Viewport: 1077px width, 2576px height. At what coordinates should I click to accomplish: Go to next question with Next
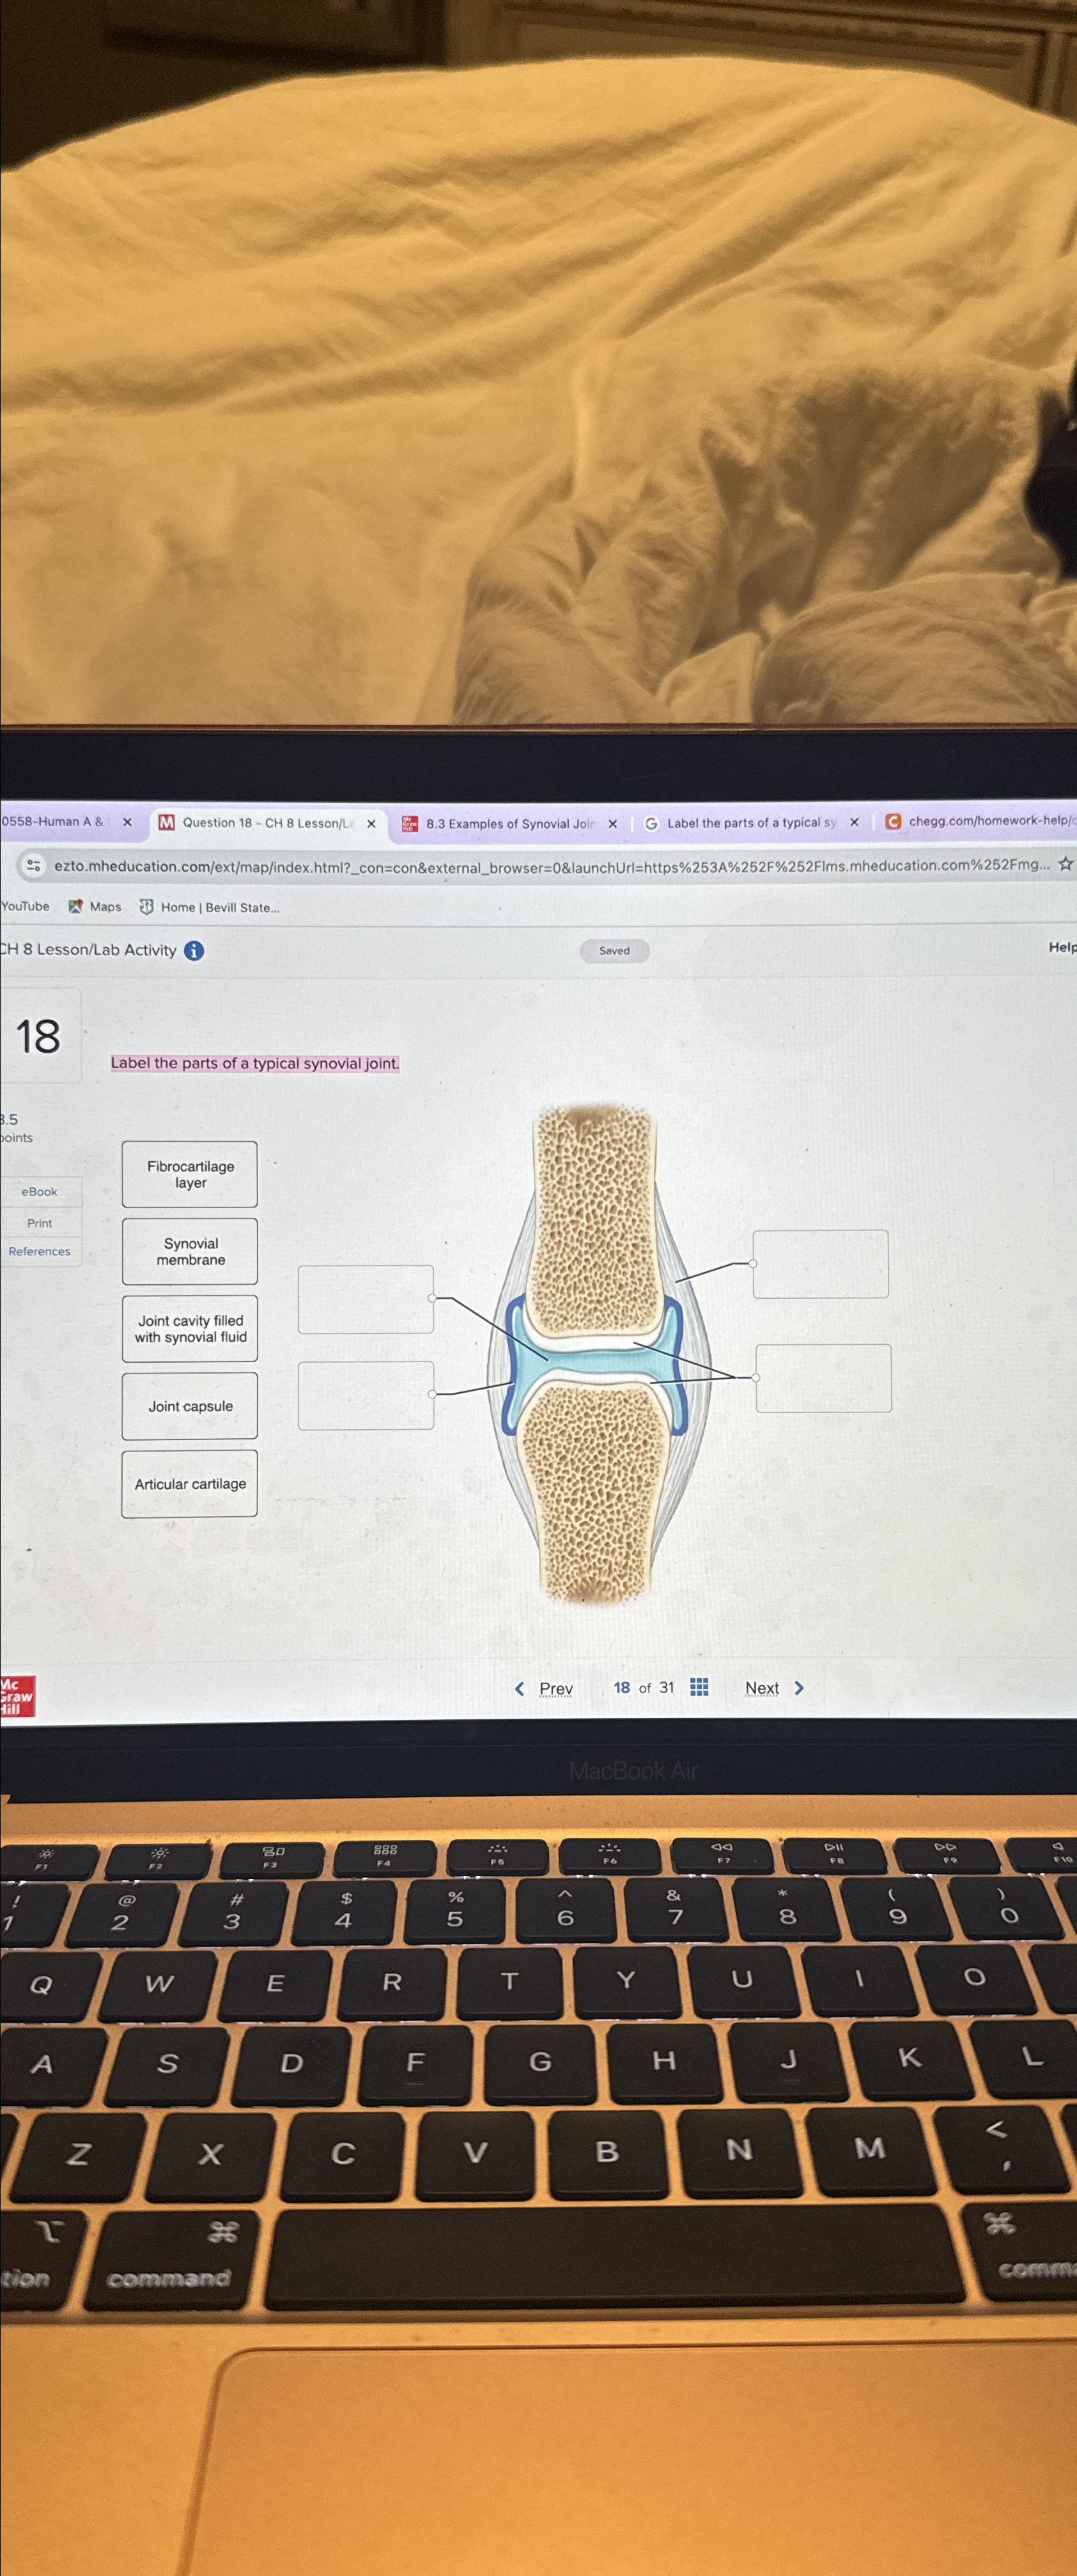coord(762,1687)
